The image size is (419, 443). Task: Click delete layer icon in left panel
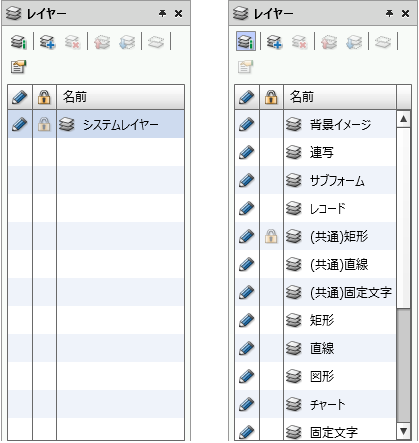point(72,42)
